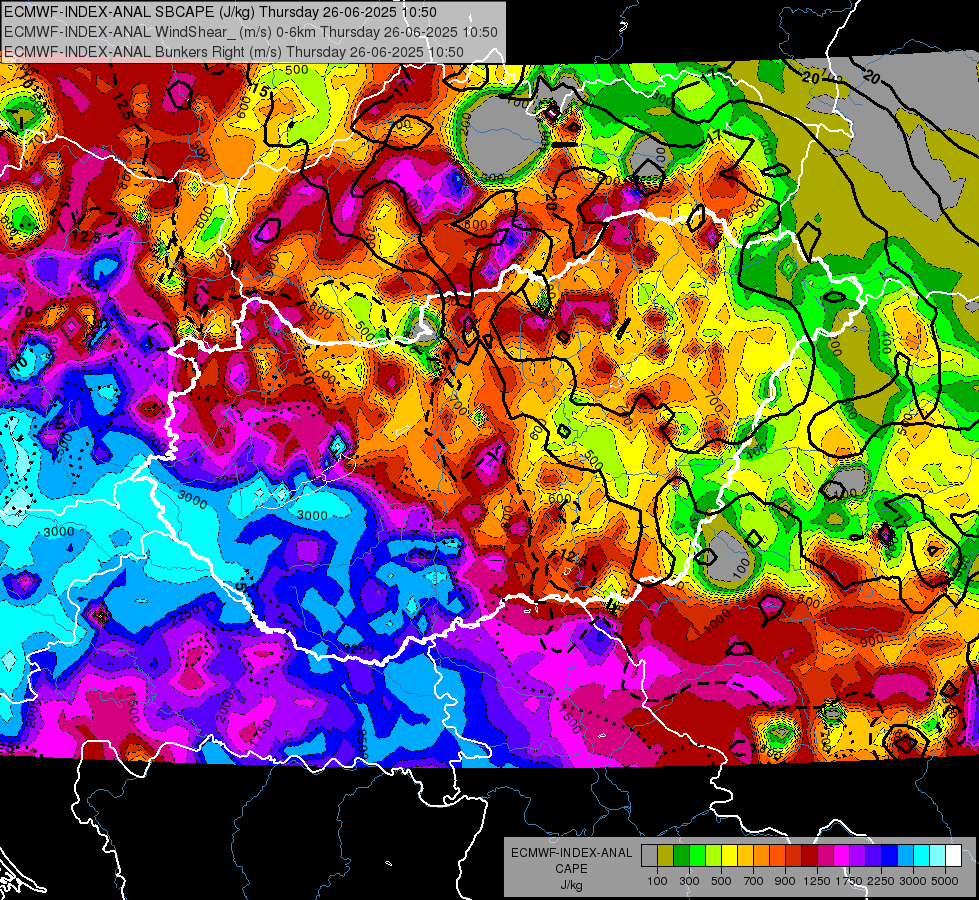Click the WindShear_ 0-6km title line

[x=250, y=32]
